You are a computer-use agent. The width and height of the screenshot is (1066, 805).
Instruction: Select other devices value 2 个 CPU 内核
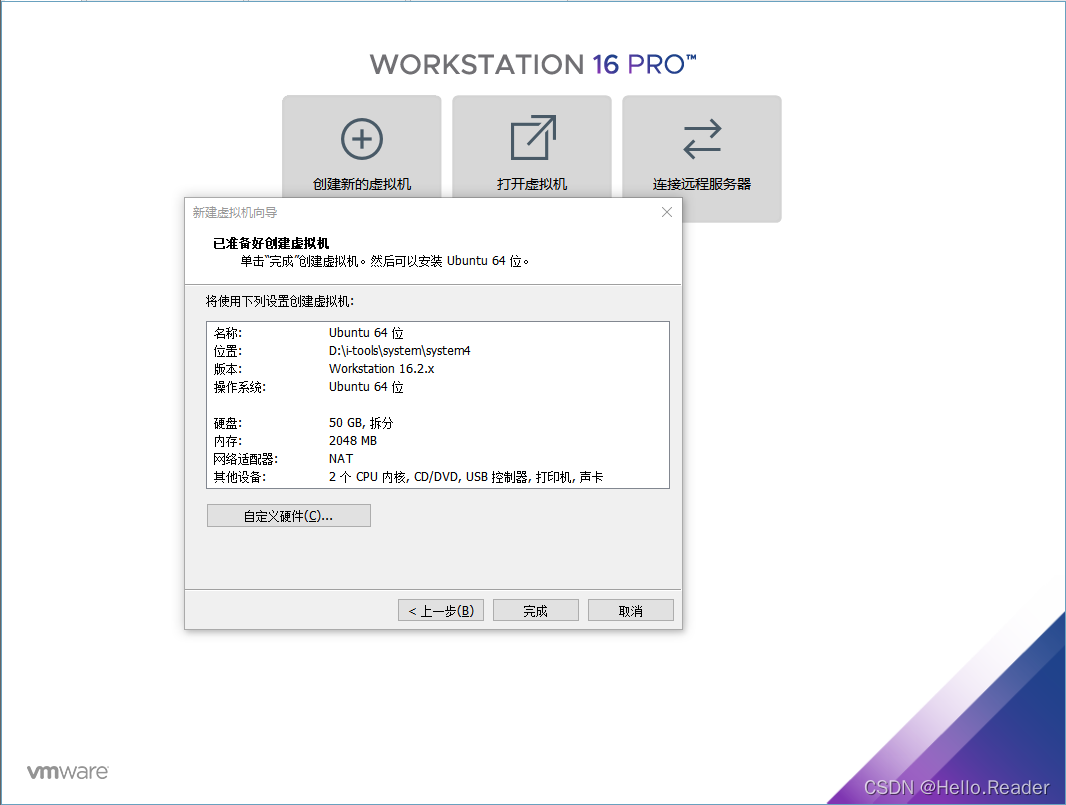[x=368, y=477]
